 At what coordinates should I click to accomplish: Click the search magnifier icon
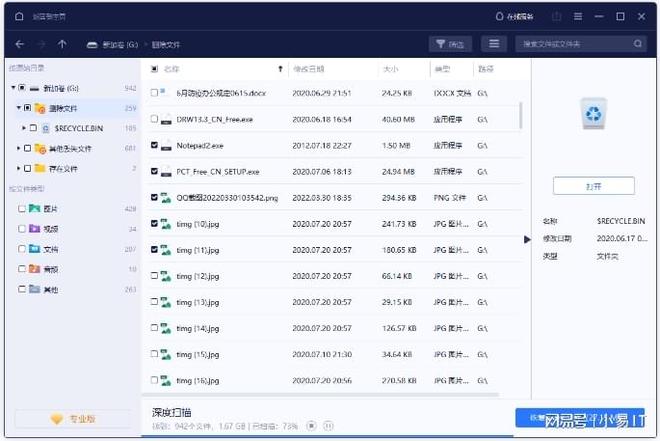[x=638, y=44]
